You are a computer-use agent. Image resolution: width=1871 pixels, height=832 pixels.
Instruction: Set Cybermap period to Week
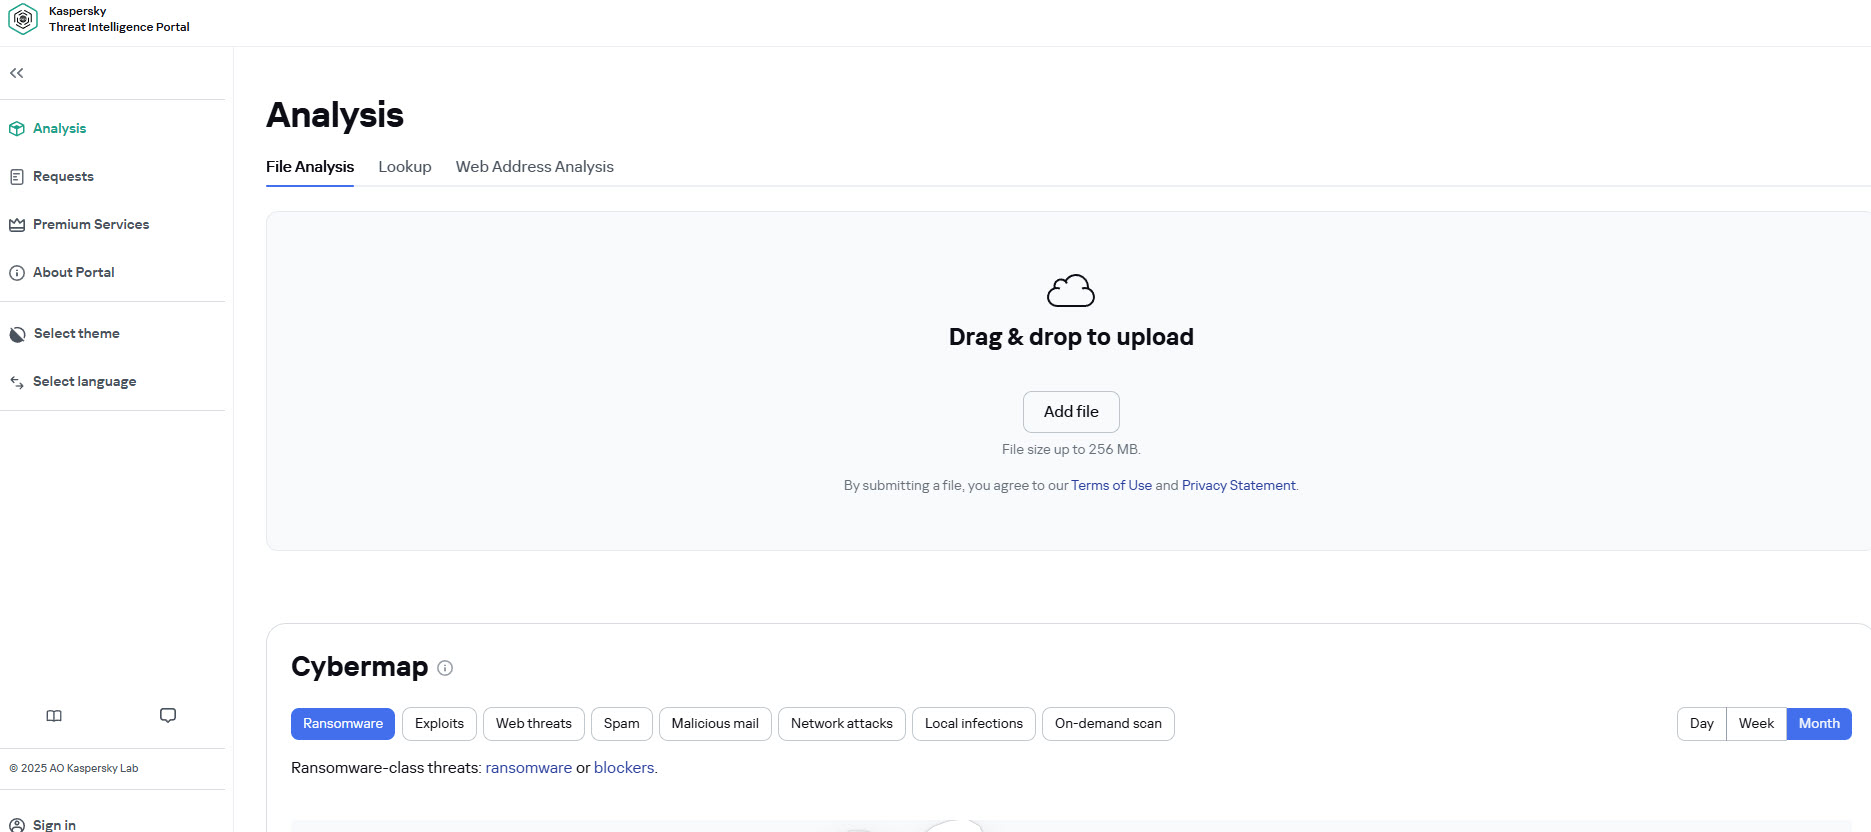[x=1755, y=724]
